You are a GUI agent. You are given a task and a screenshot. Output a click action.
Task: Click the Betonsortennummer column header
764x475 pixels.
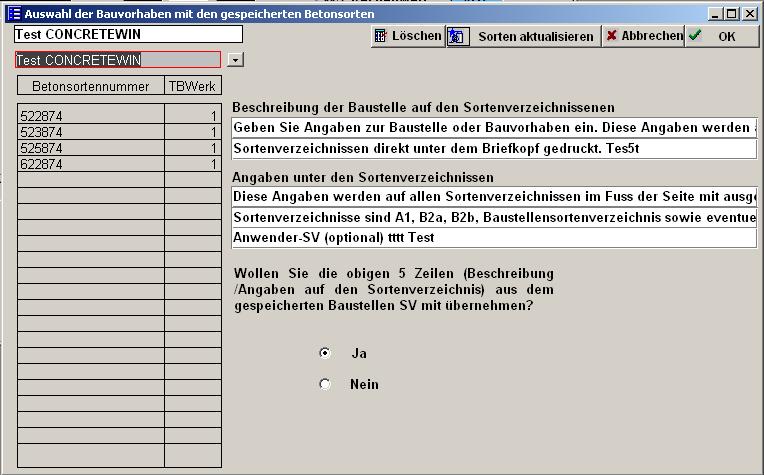coord(90,87)
